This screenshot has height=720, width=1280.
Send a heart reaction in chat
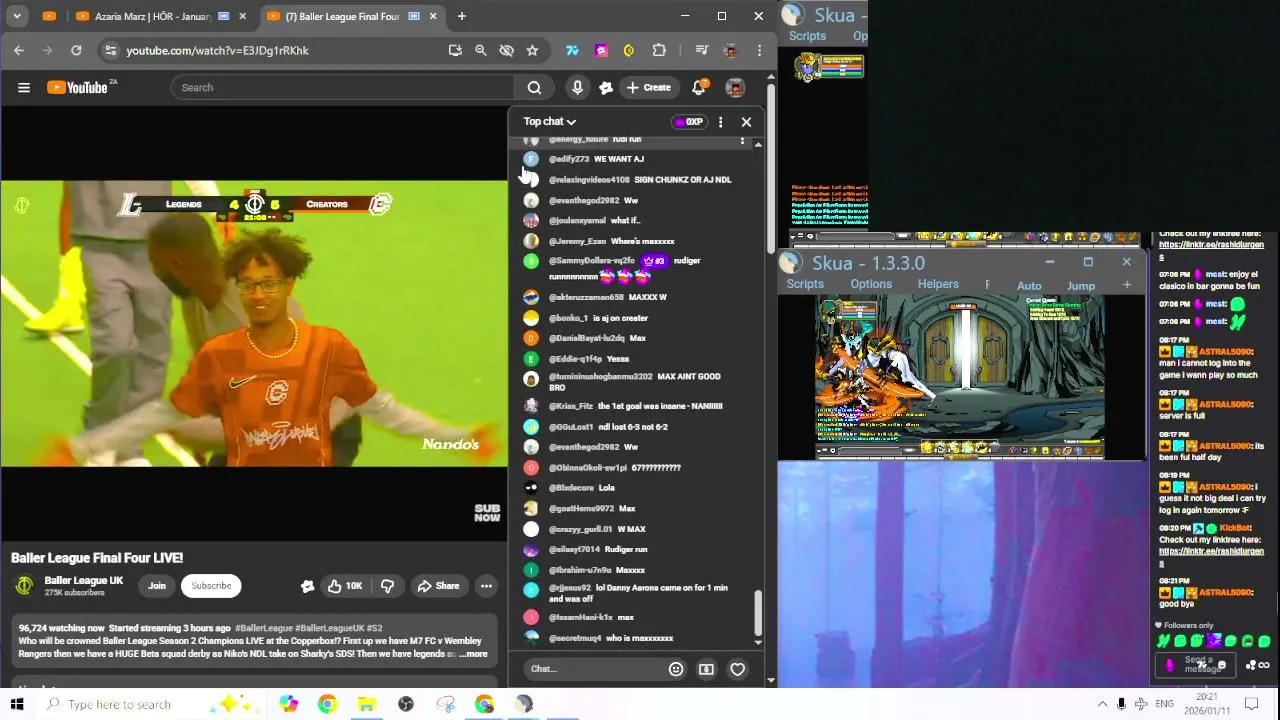737,669
